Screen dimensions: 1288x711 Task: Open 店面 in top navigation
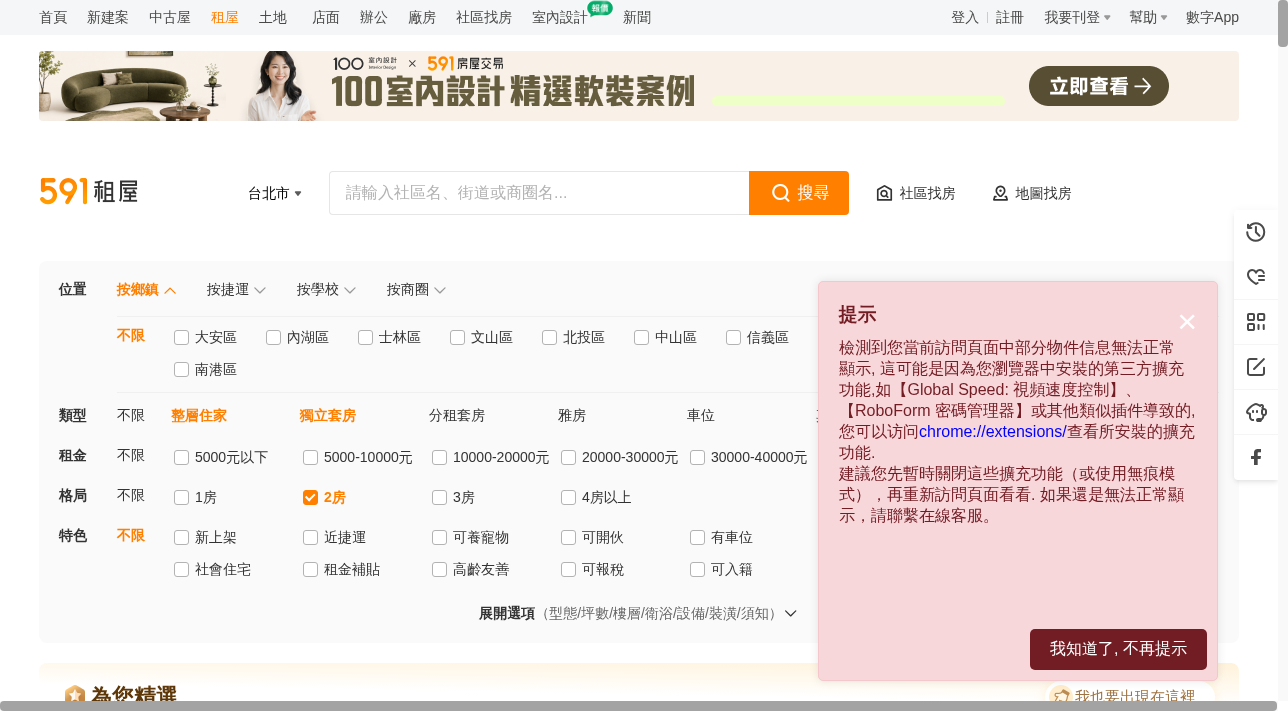point(326,17)
